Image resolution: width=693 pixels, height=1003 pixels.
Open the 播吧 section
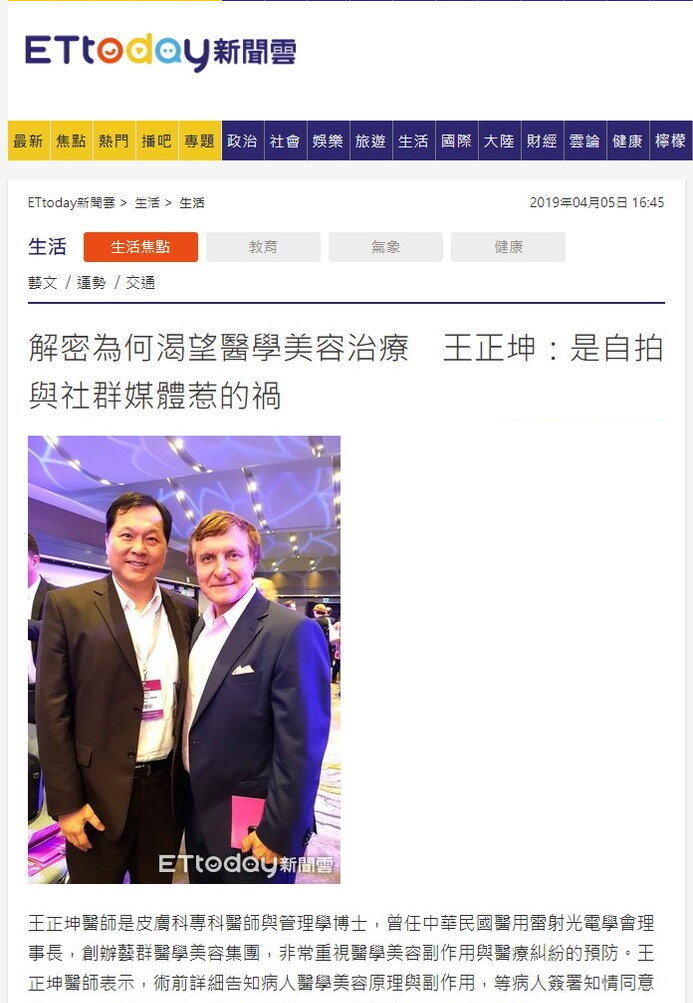157,141
